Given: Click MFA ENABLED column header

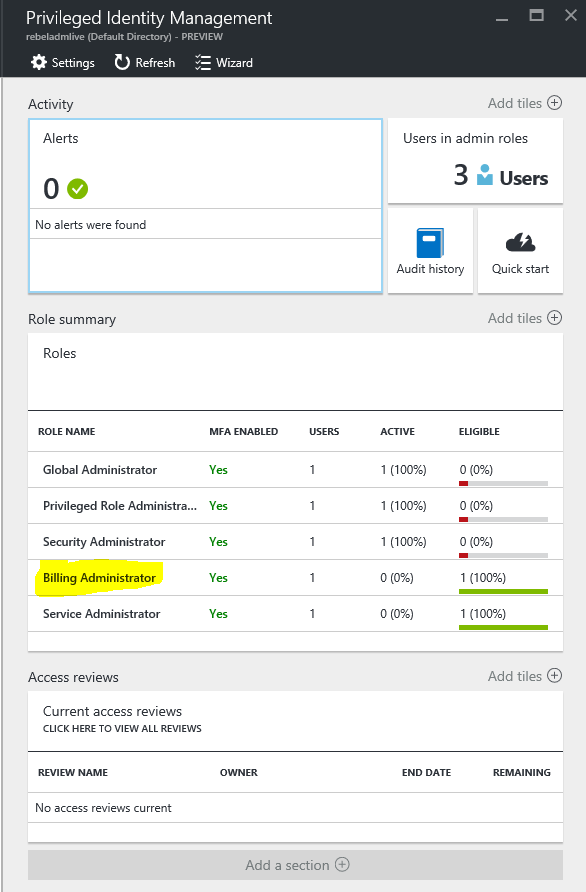Looking at the screenshot, I should [x=244, y=431].
